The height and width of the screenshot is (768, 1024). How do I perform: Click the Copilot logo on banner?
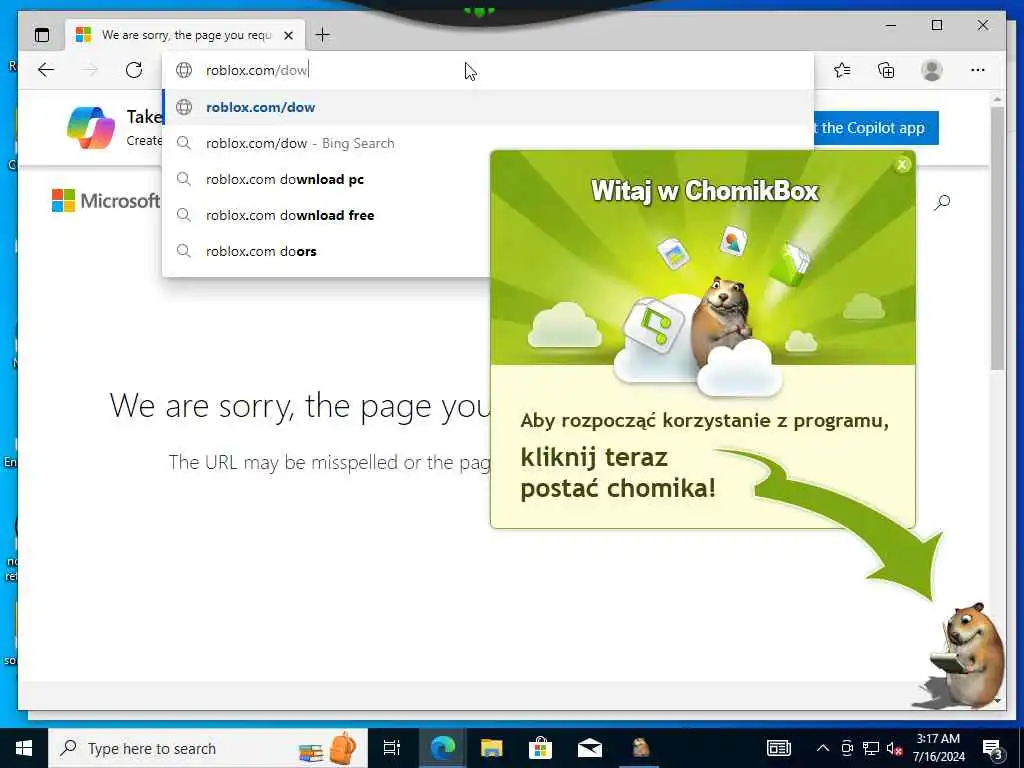click(x=91, y=128)
